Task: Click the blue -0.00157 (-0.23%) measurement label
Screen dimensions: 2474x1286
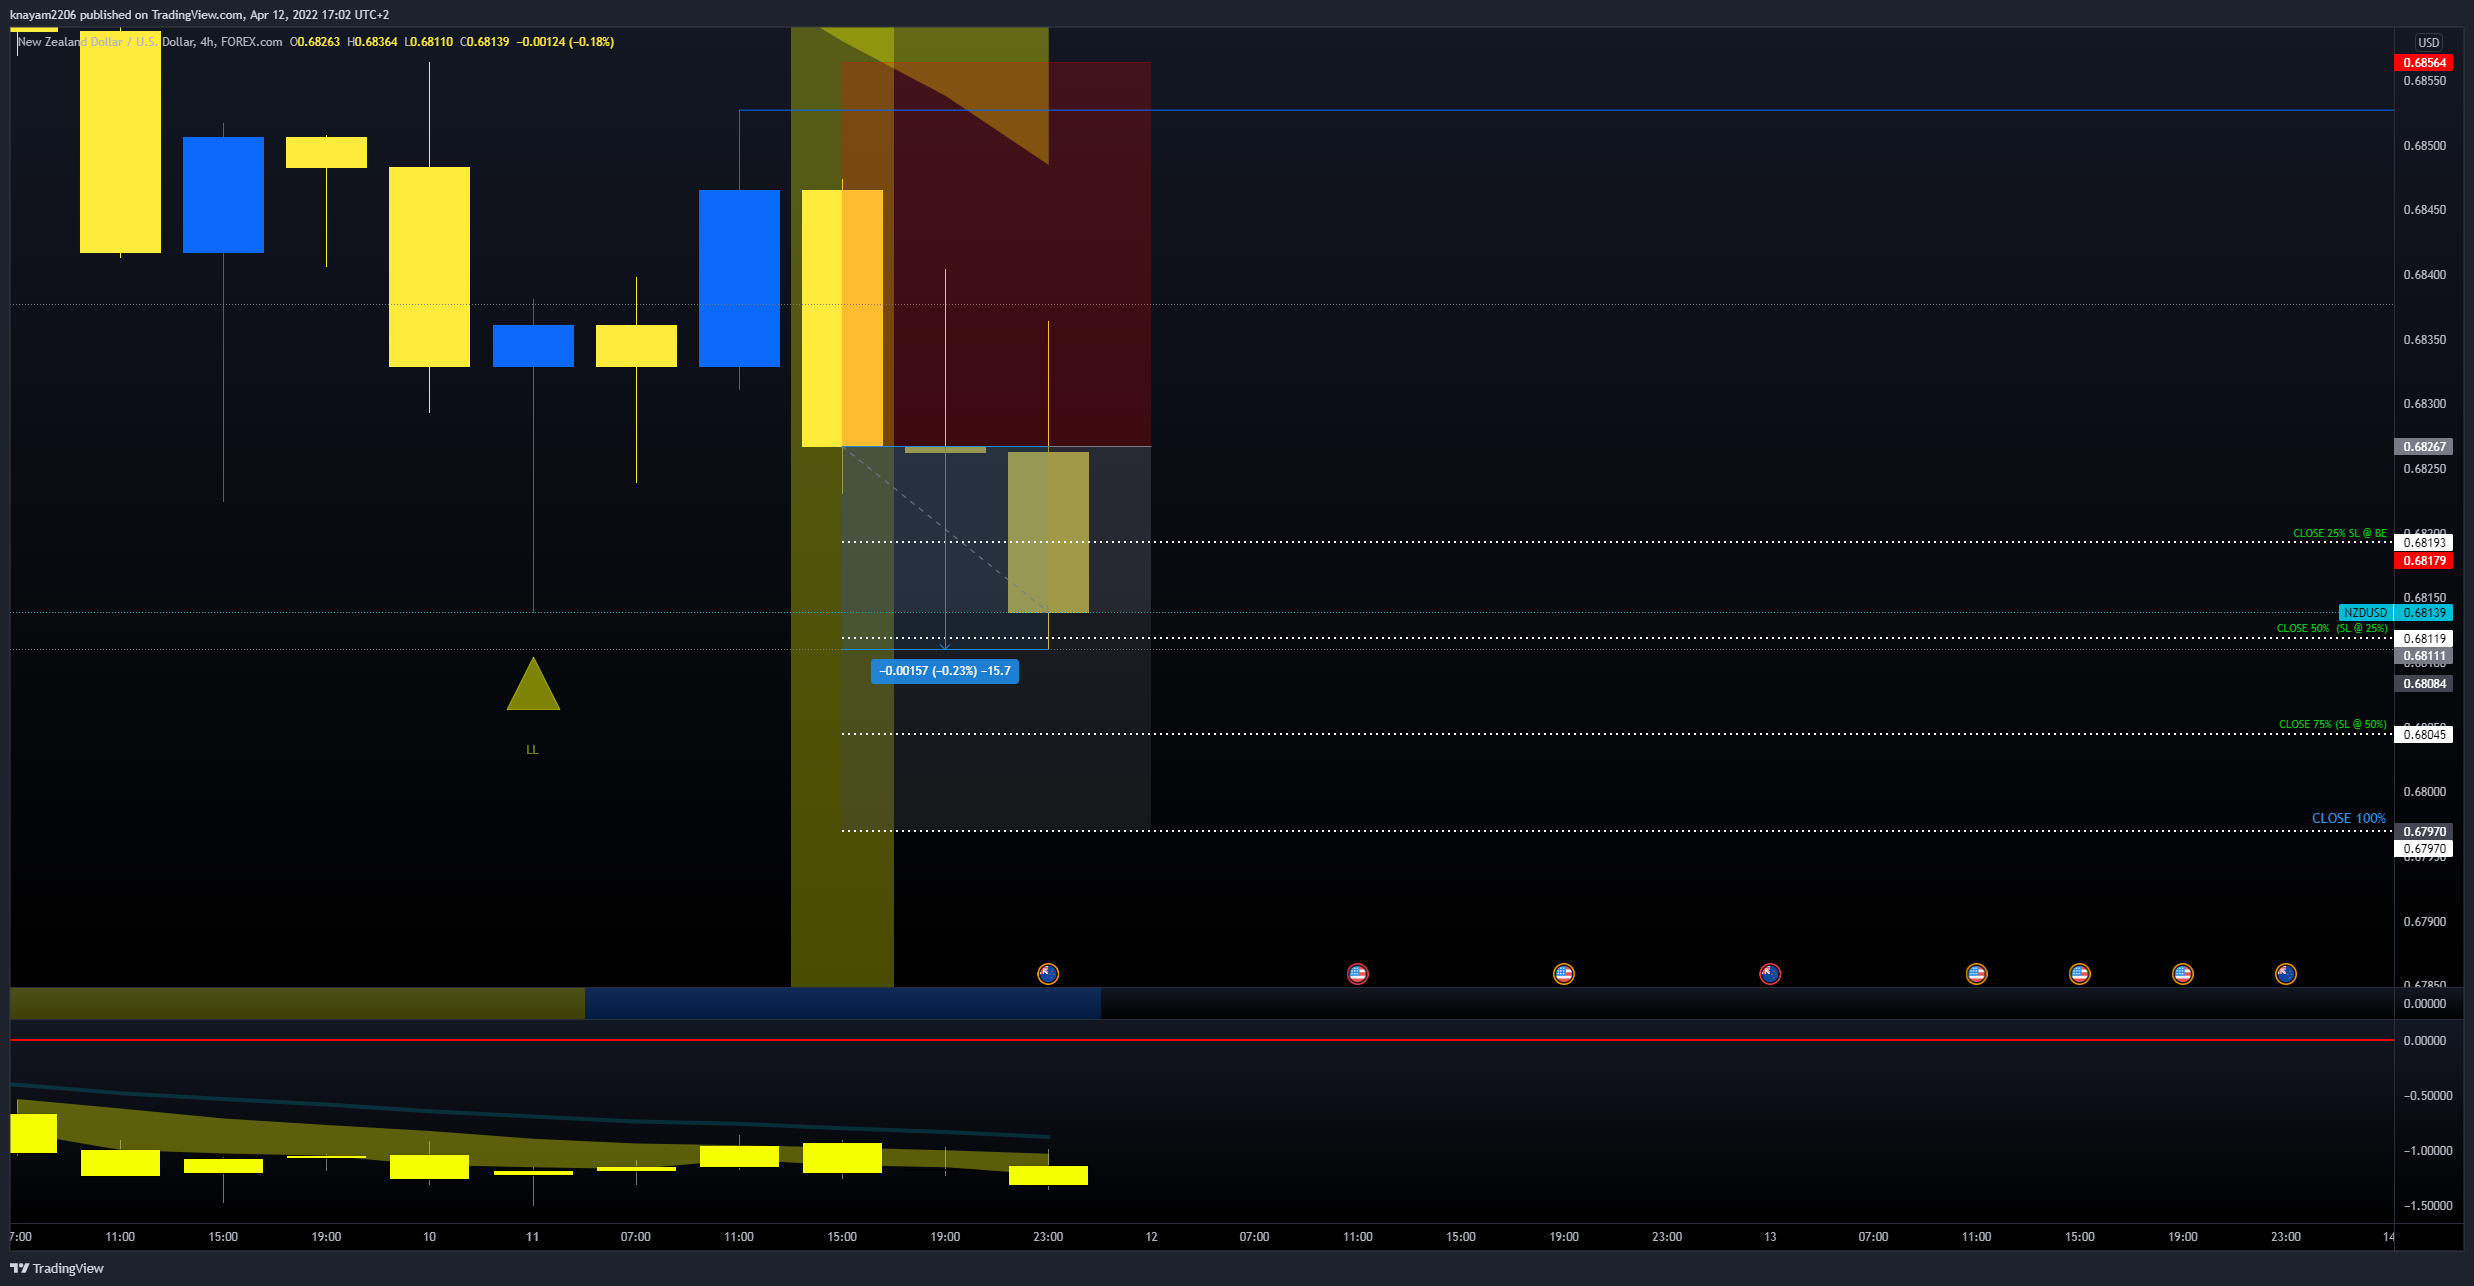Action: (x=945, y=671)
